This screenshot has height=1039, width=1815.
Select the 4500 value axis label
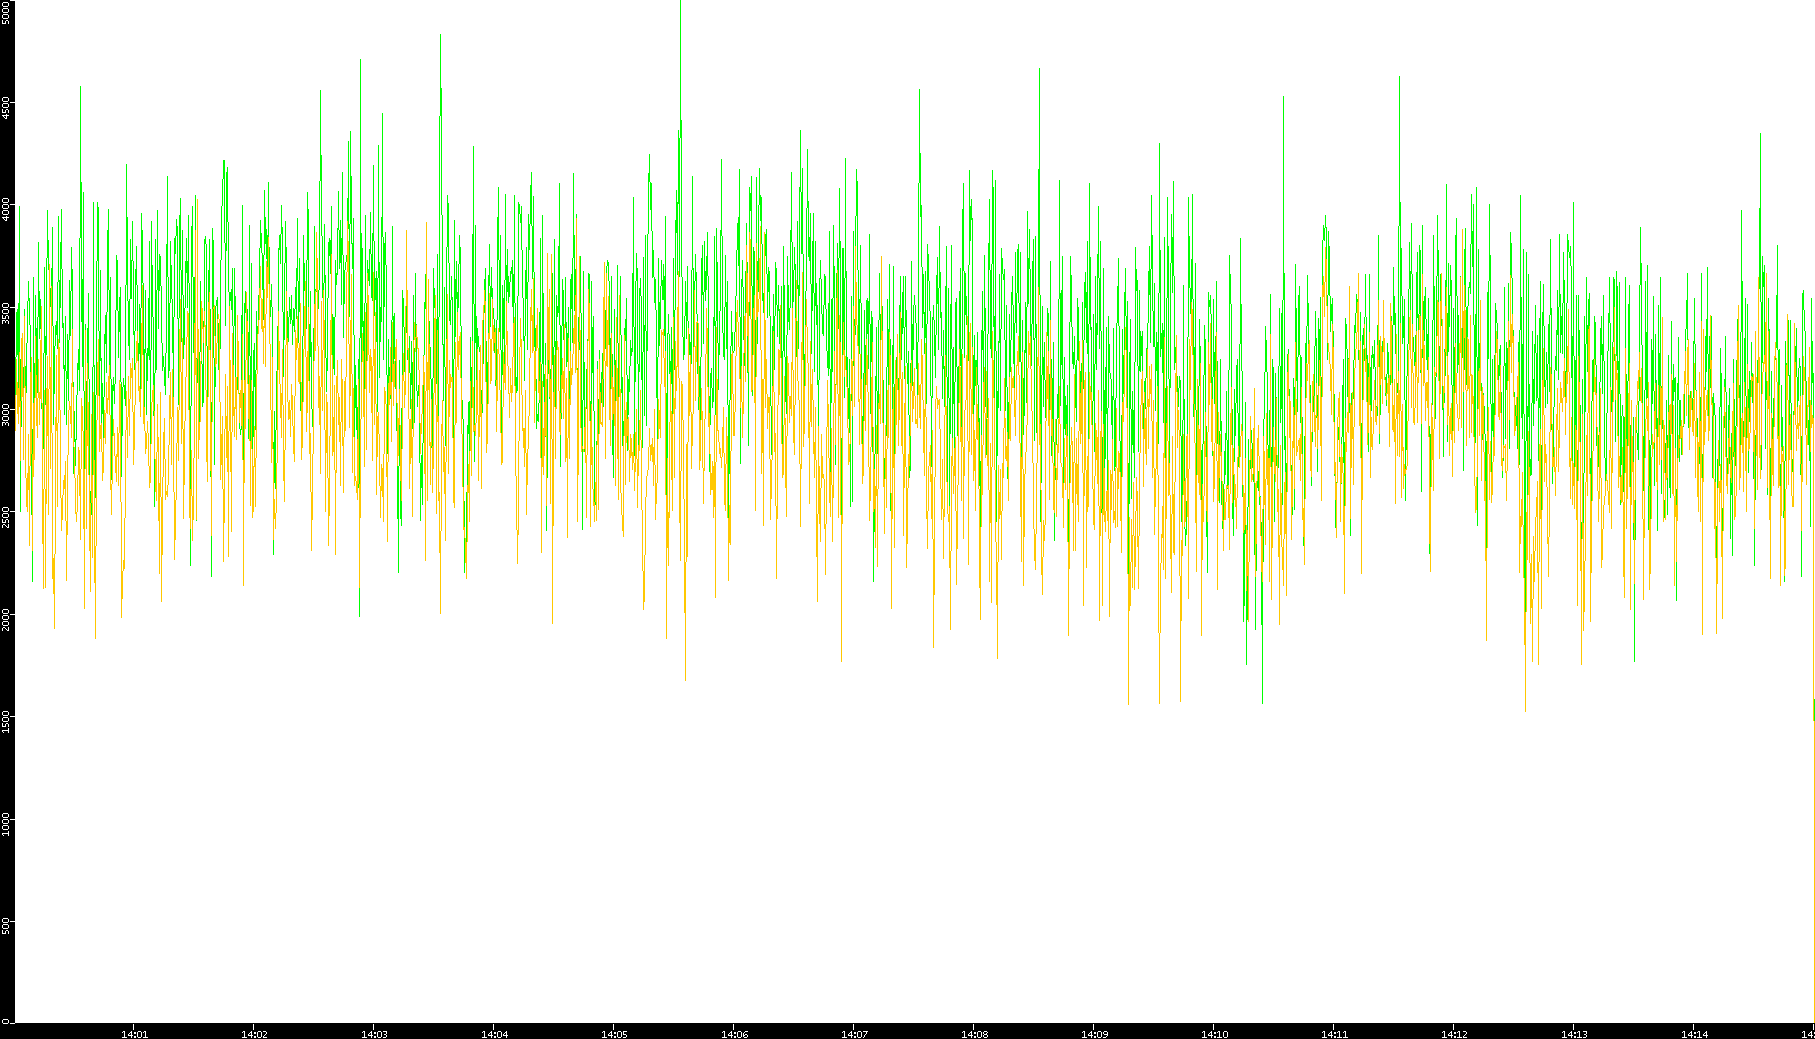coord(7,108)
